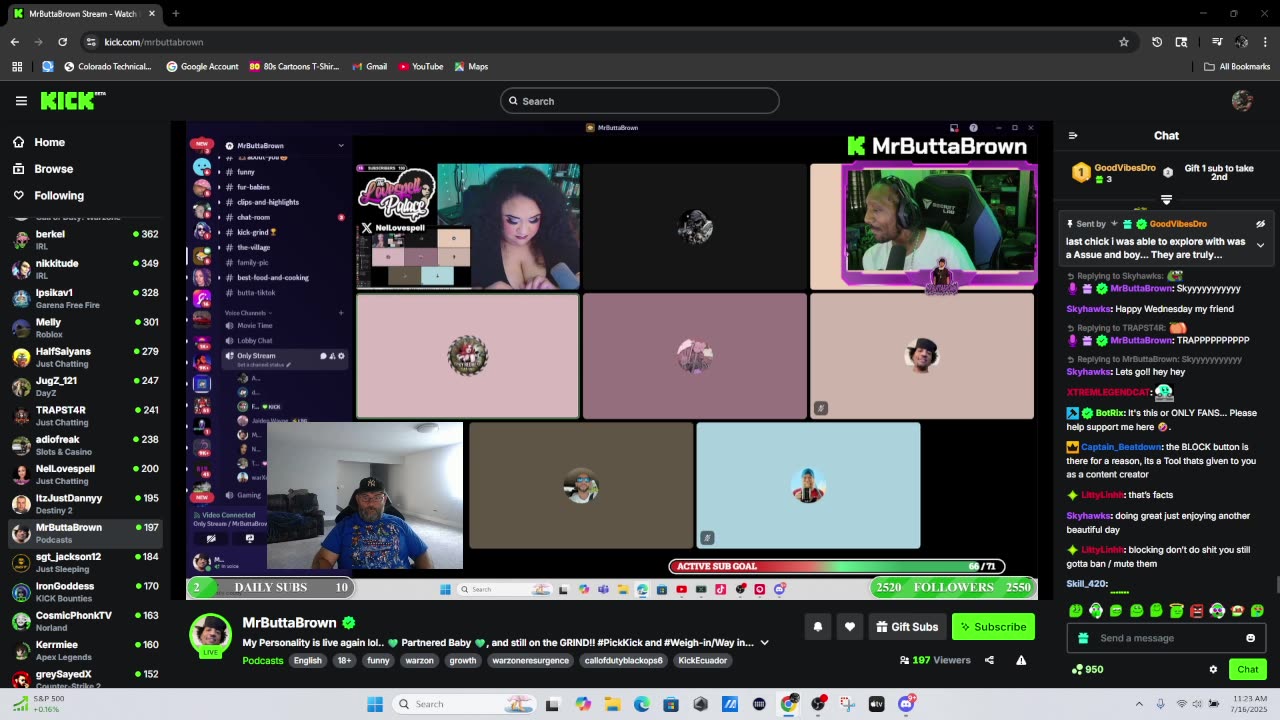Click the Gift Subs button
This screenshot has width=1280, height=720.
tap(907, 627)
